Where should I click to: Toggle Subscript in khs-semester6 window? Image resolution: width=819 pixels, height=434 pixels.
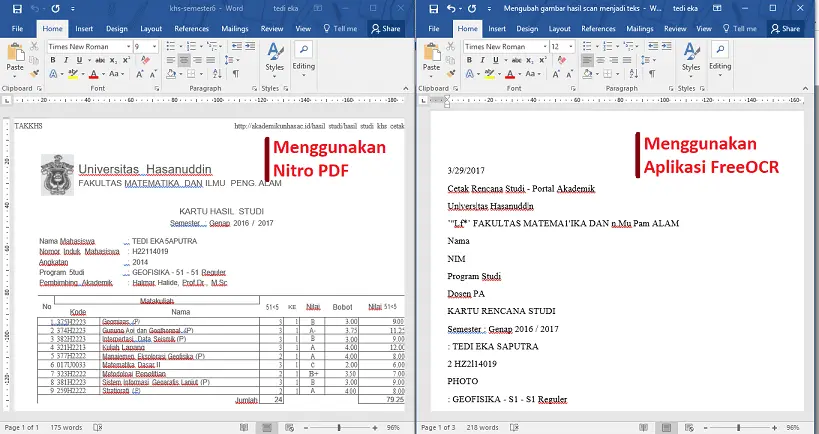pos(113,60)
